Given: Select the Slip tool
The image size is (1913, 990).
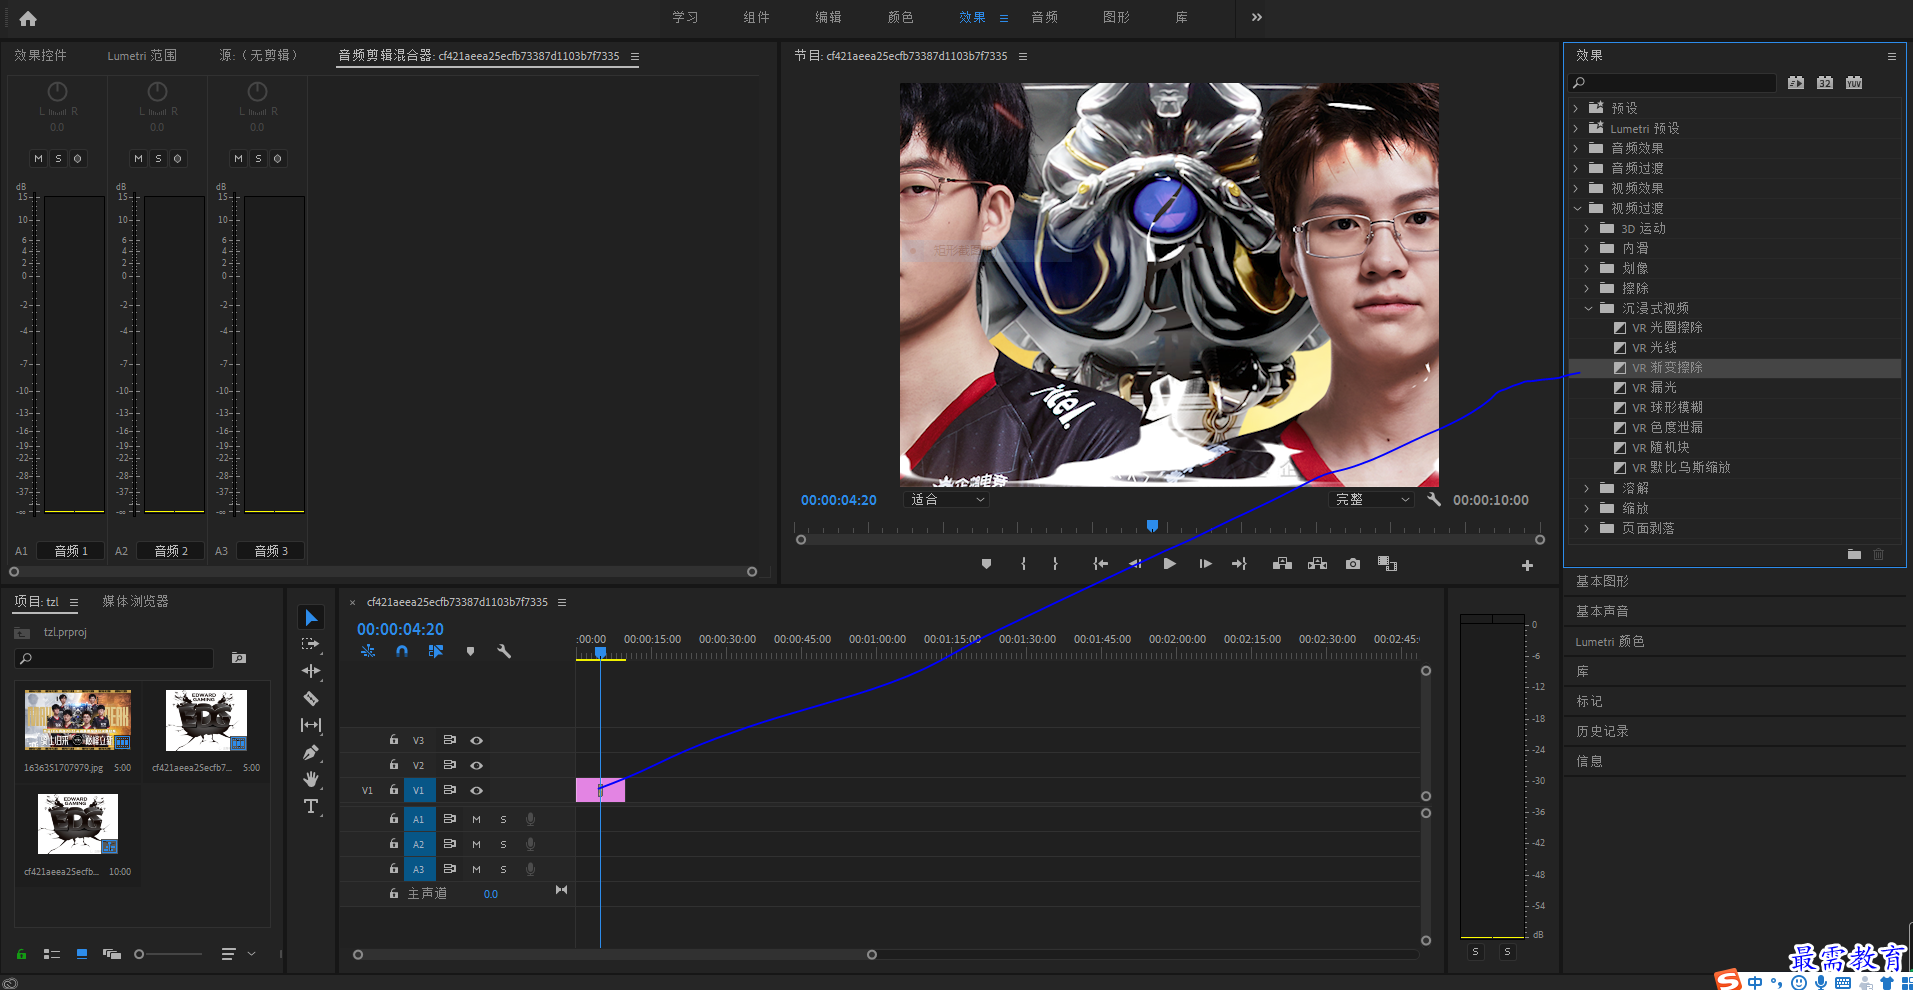Looking at the screenshot, I should pos(311,725).
